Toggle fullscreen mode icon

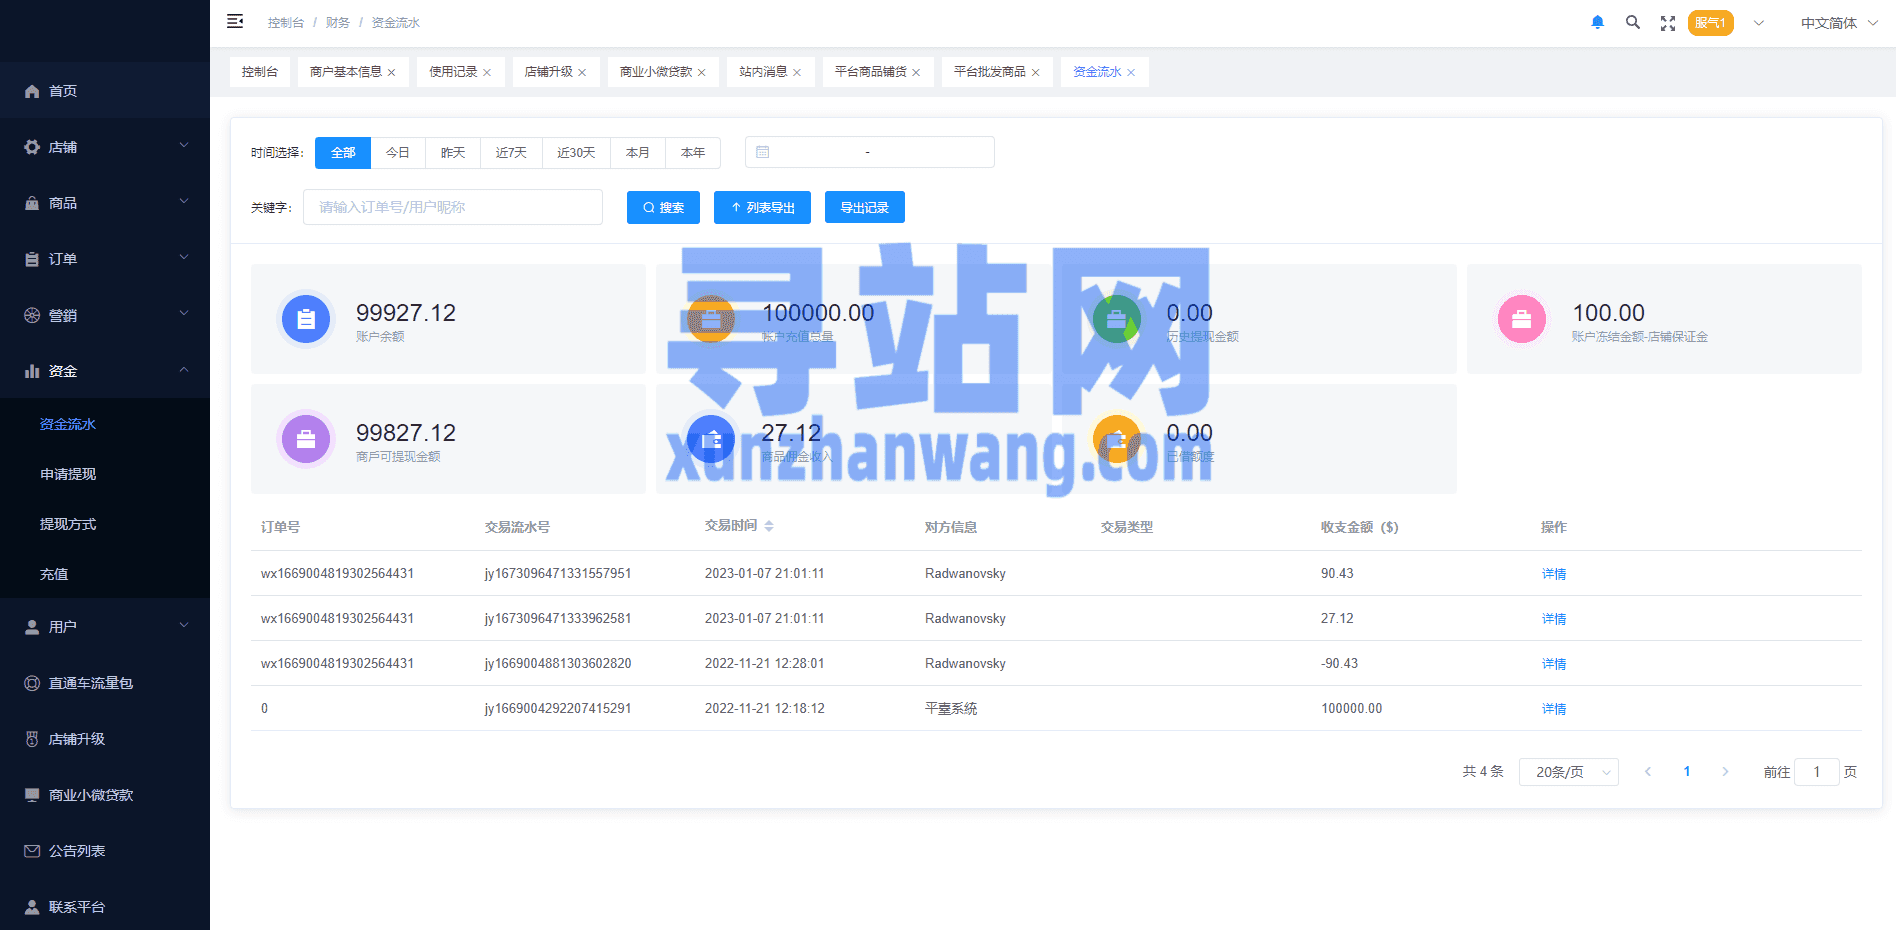pos(1667,23)
